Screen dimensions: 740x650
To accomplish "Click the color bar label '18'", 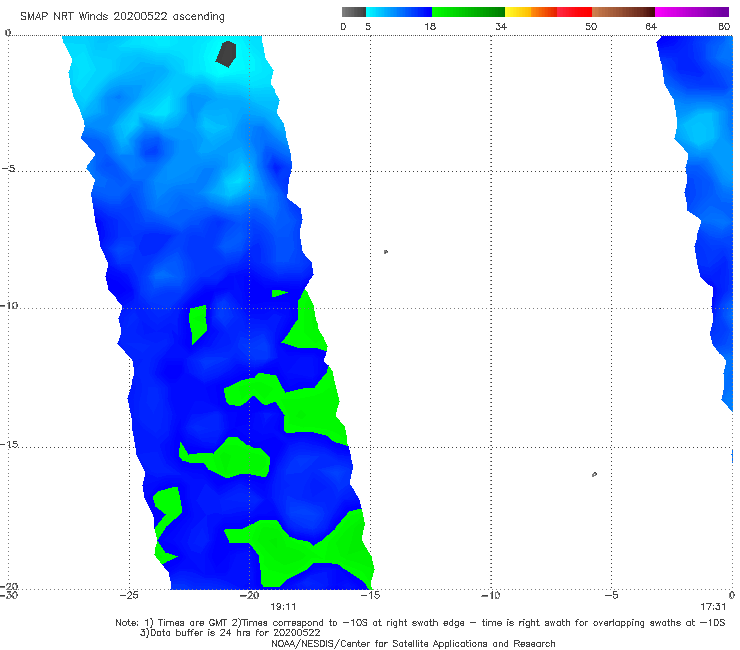I will [430, 26].
